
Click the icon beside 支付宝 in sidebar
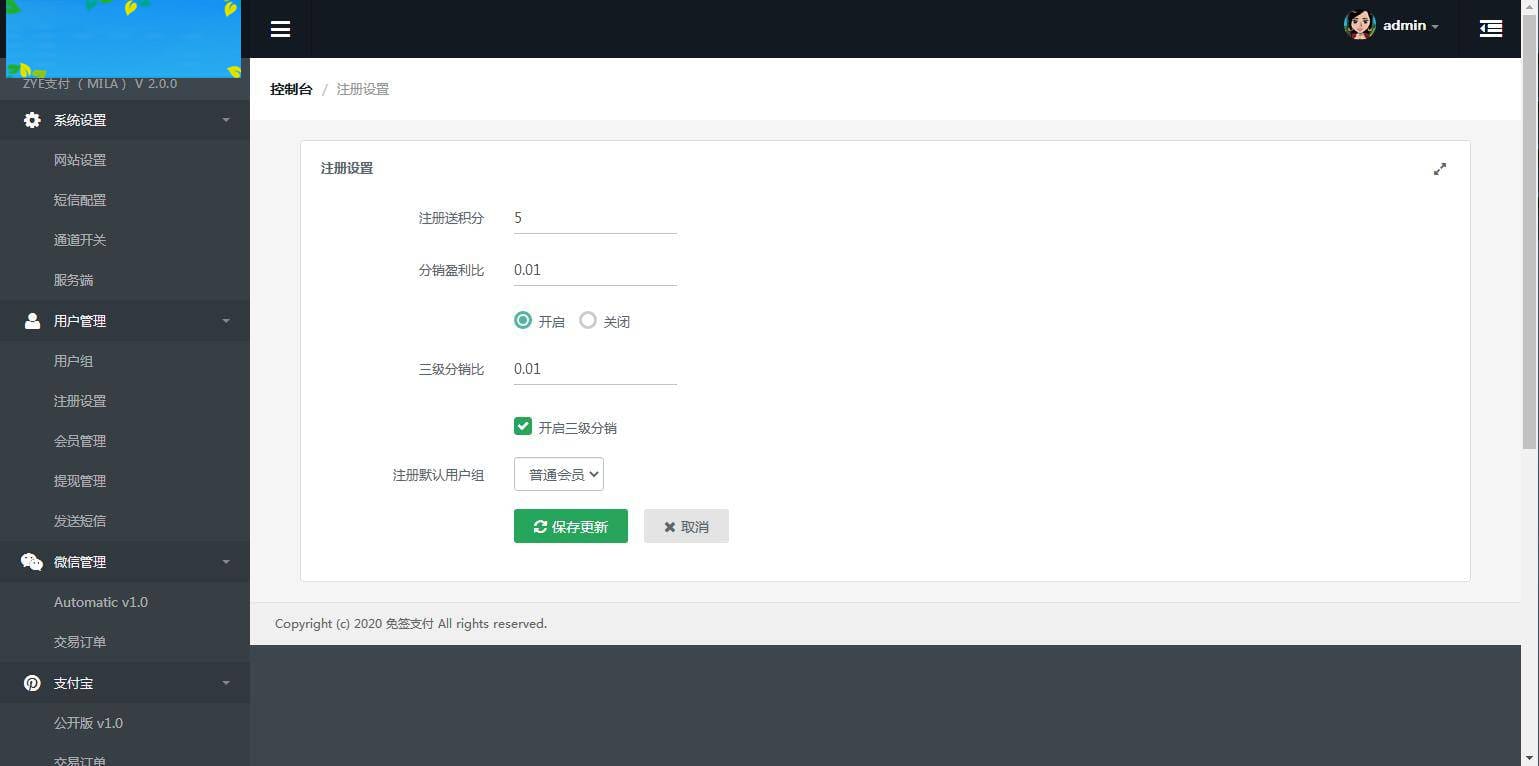point(32,683)
